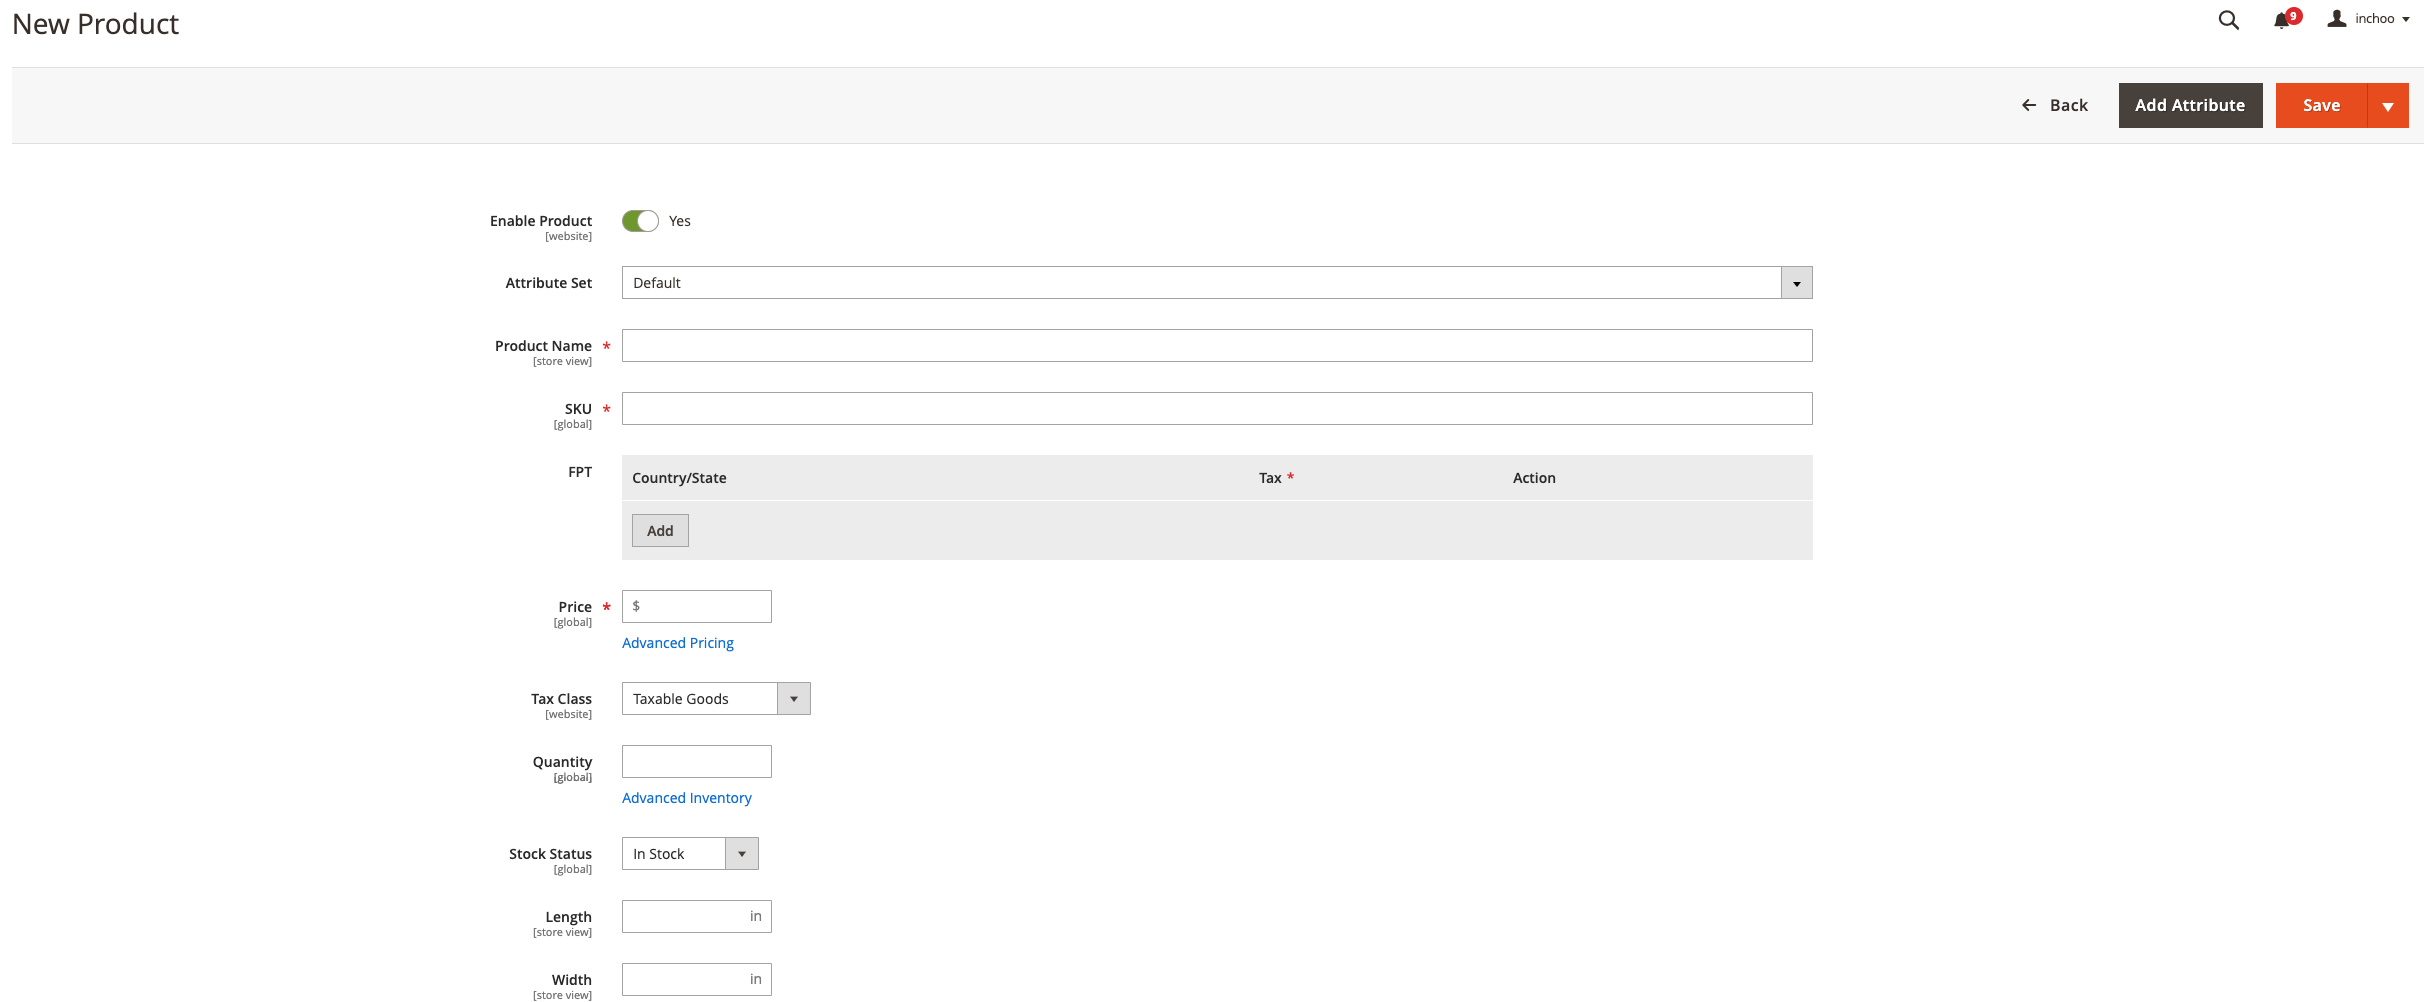Viewport: 2434px width, 1002px height.
Task: Open the Attribute Set dropdown
Action: coord(1217,283)
